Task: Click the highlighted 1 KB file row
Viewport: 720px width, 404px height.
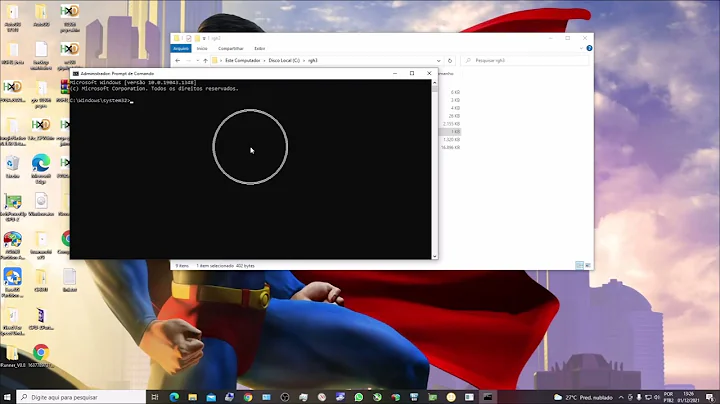Action: 450,132
